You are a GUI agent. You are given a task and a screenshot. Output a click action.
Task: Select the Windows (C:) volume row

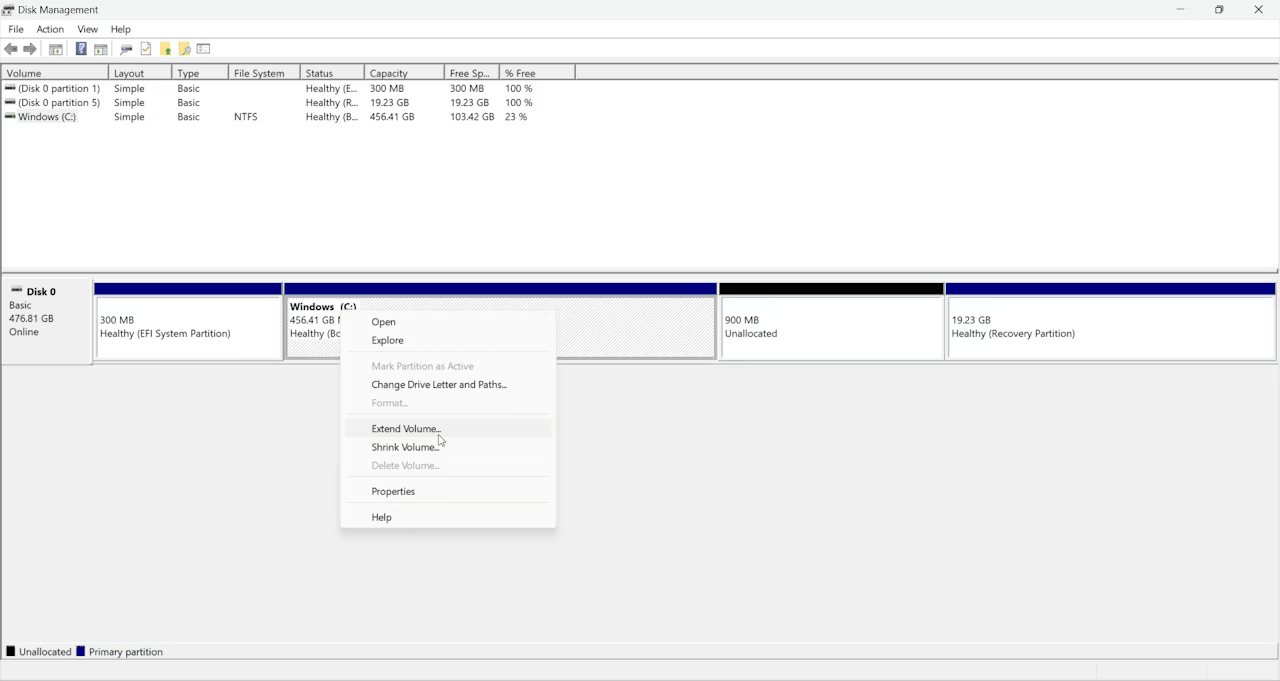[47, 117]
